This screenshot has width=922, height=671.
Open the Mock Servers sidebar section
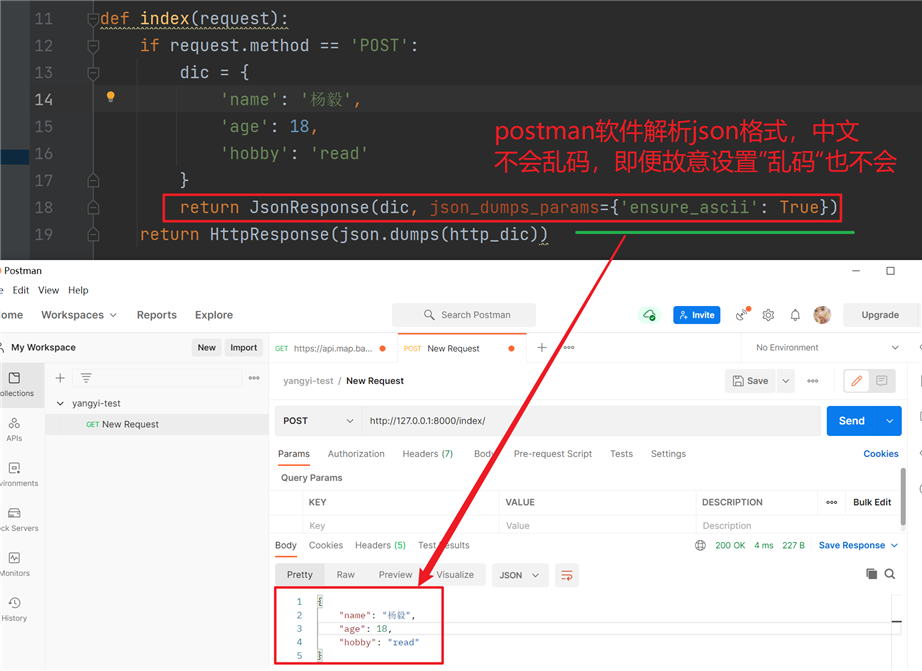click(x=14, y=519)
